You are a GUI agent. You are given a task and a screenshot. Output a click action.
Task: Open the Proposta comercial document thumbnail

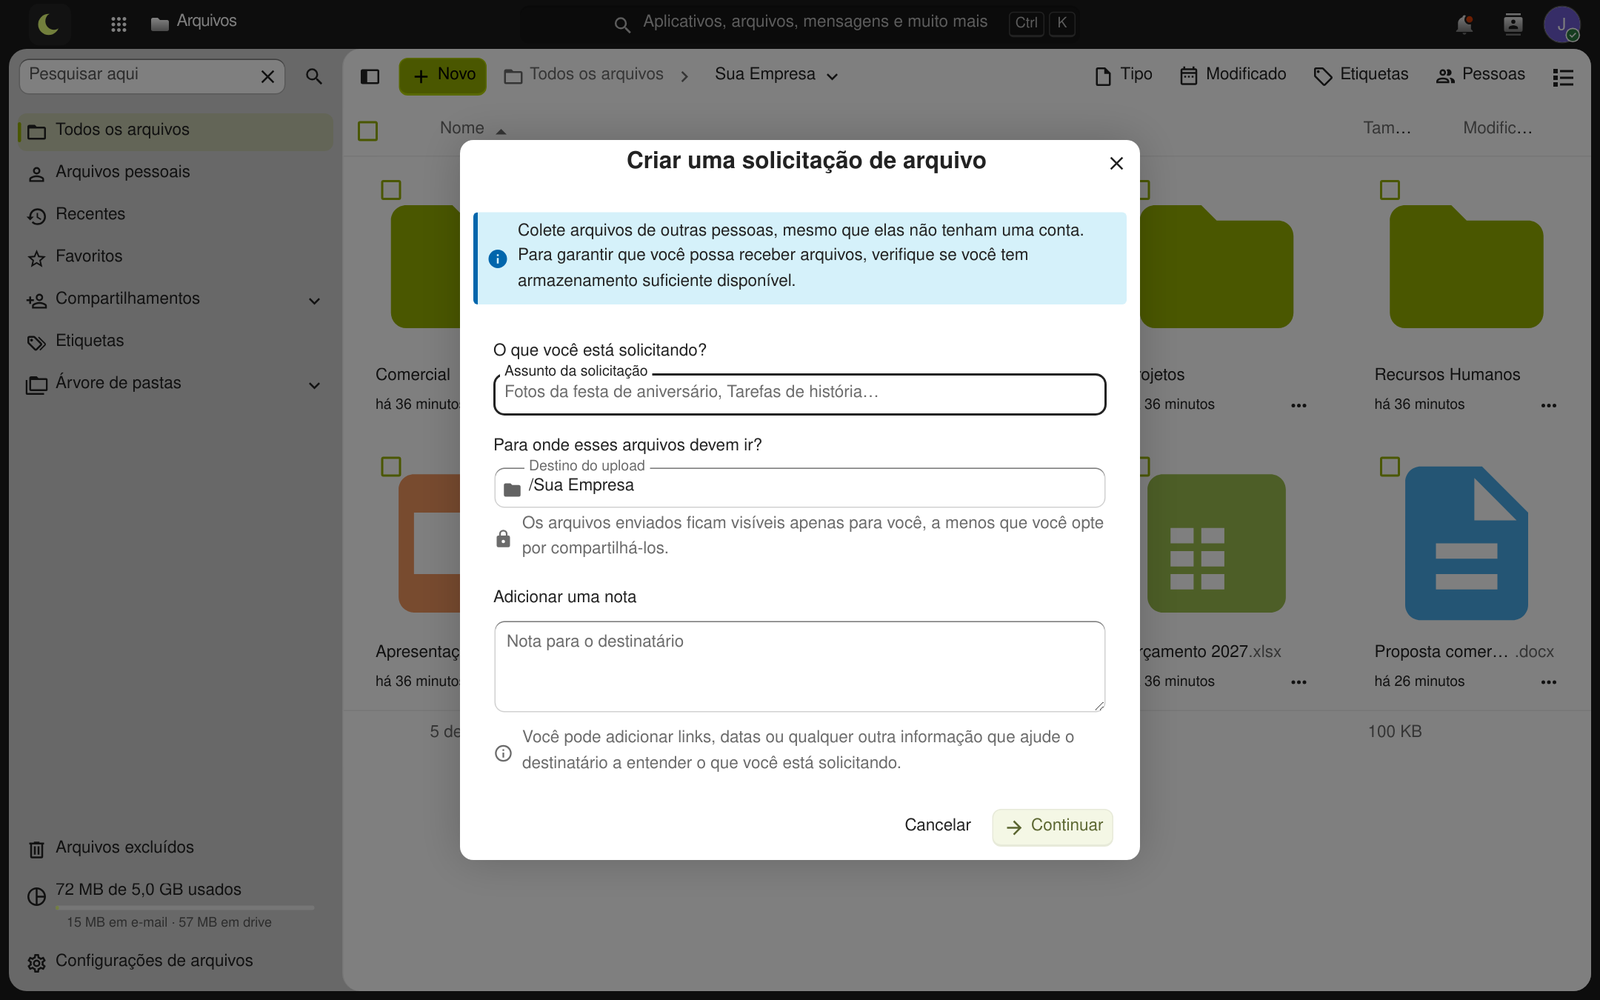(x=1466, y=543)
